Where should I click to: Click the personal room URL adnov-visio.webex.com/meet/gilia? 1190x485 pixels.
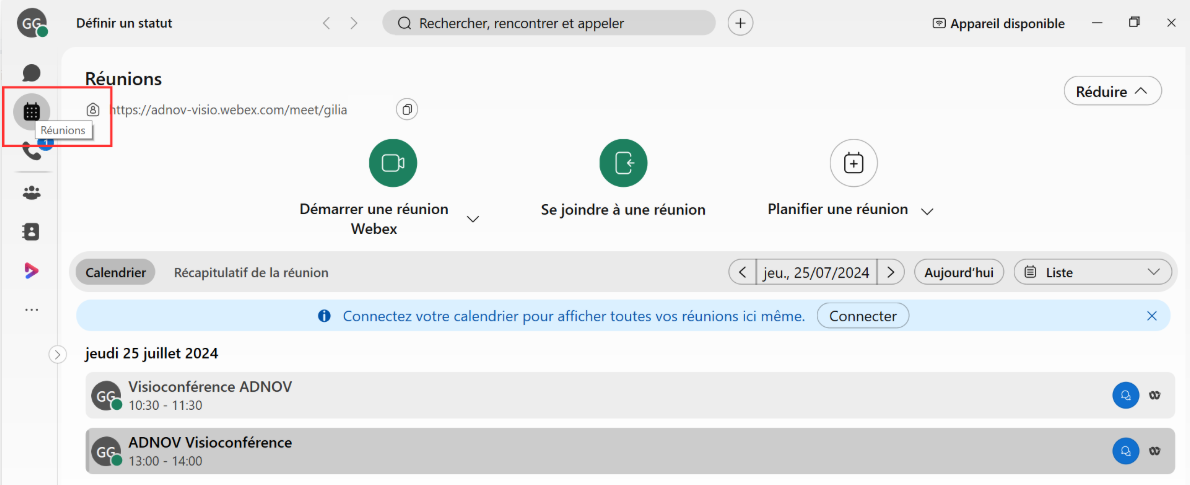coord(228,110)
